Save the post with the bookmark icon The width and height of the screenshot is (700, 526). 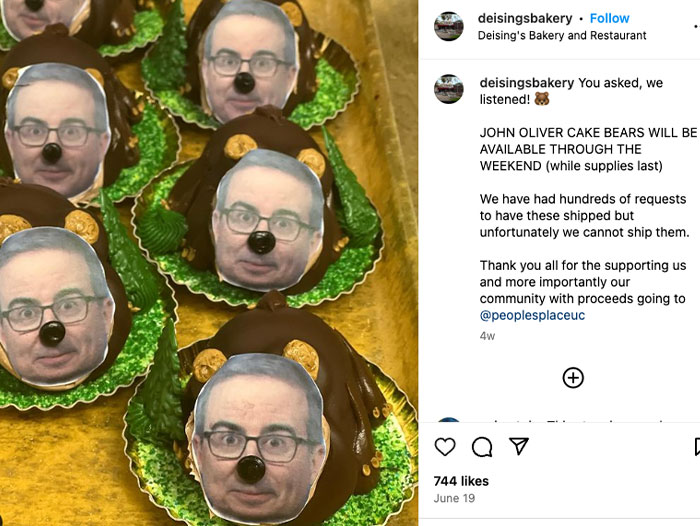click(x=696, y=447)
